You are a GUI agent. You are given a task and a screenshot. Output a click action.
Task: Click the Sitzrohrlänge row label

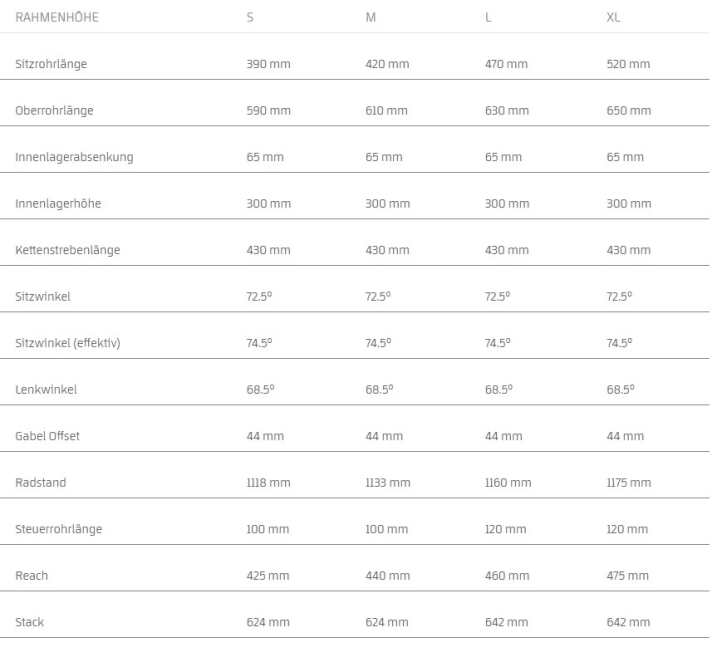tap(51, 64)
